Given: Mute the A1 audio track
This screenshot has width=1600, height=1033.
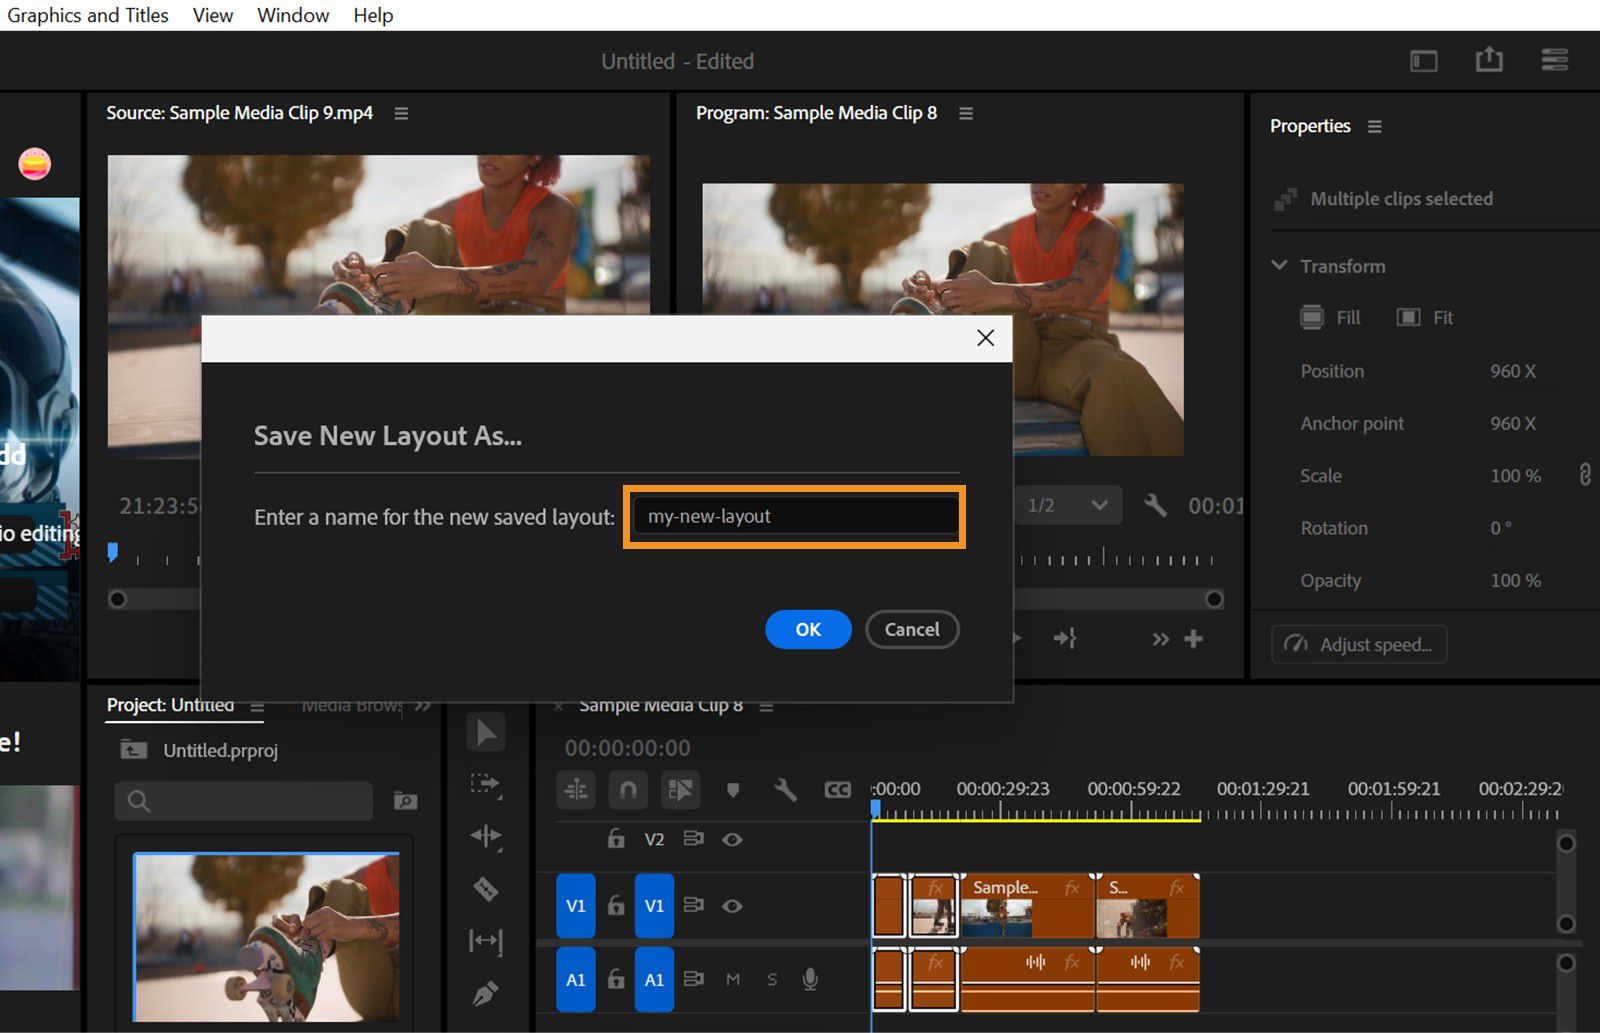Looking at the screenshot, I should (x=733, y=979).
